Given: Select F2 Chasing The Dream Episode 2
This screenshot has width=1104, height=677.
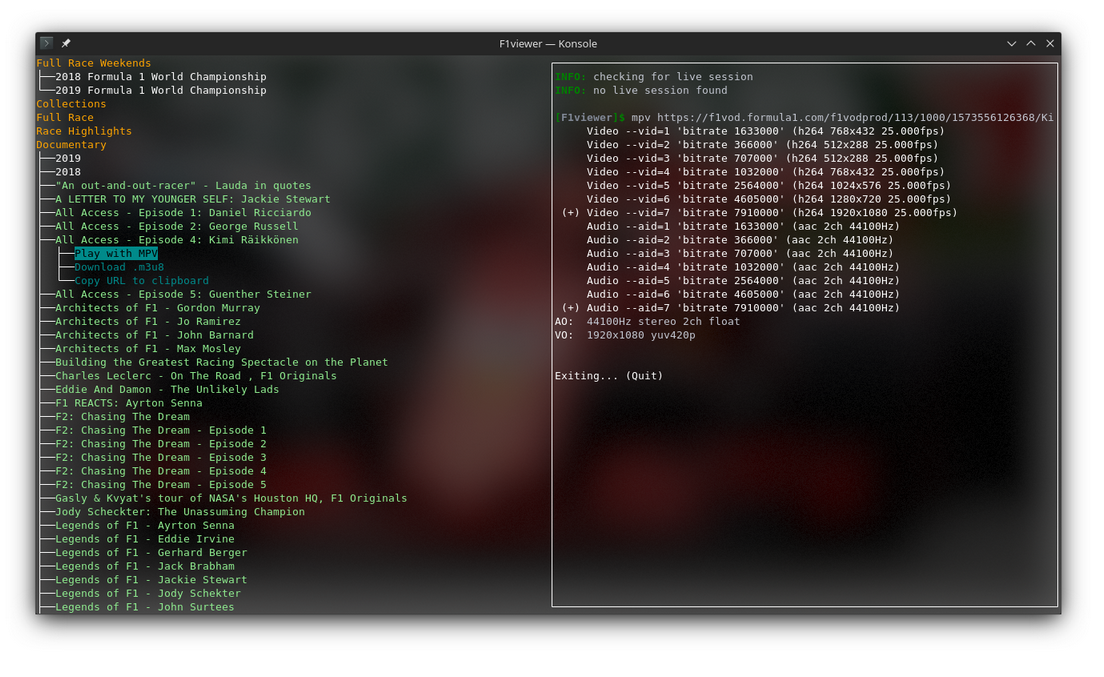Looking at the screenshot, I should tap(161, 444).
